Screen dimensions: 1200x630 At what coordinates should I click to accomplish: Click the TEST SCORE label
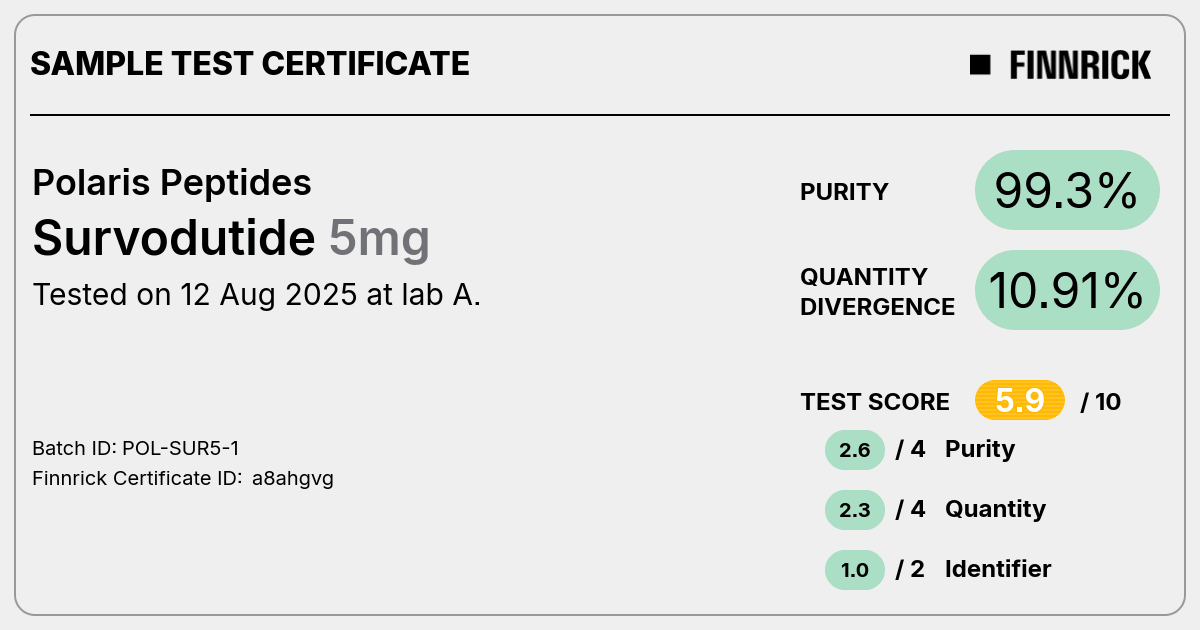click(875, 402)
